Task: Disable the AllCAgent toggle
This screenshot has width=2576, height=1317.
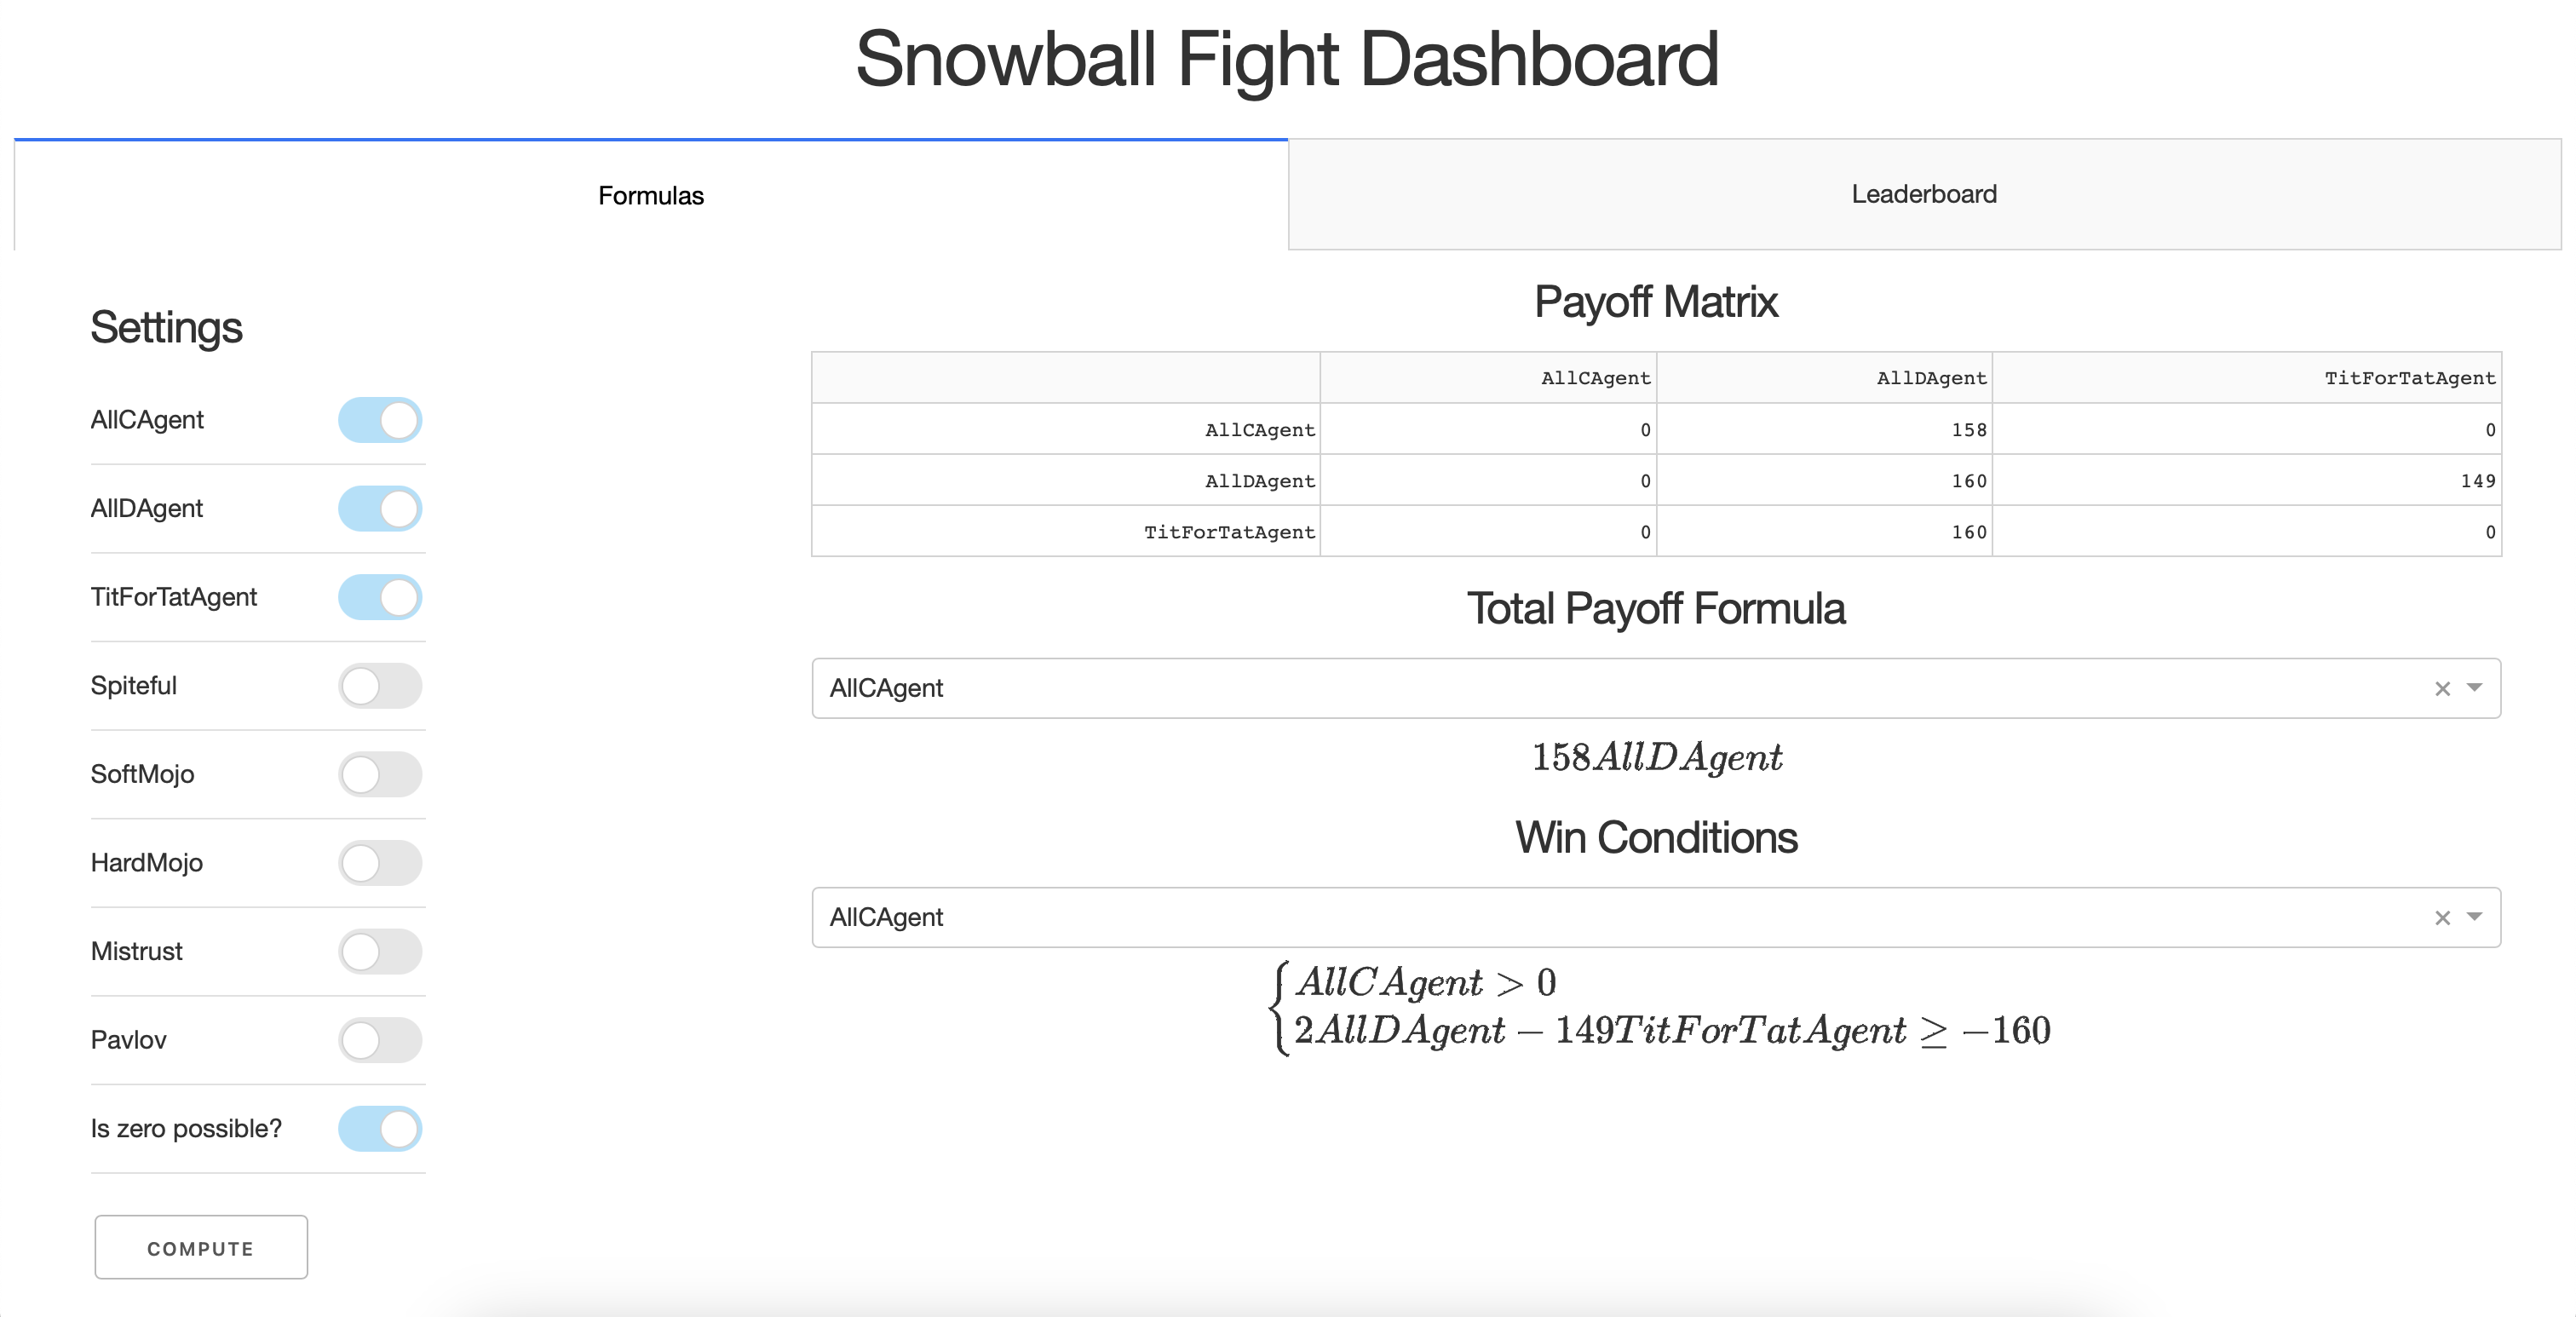Action: (x=380, y=420)
